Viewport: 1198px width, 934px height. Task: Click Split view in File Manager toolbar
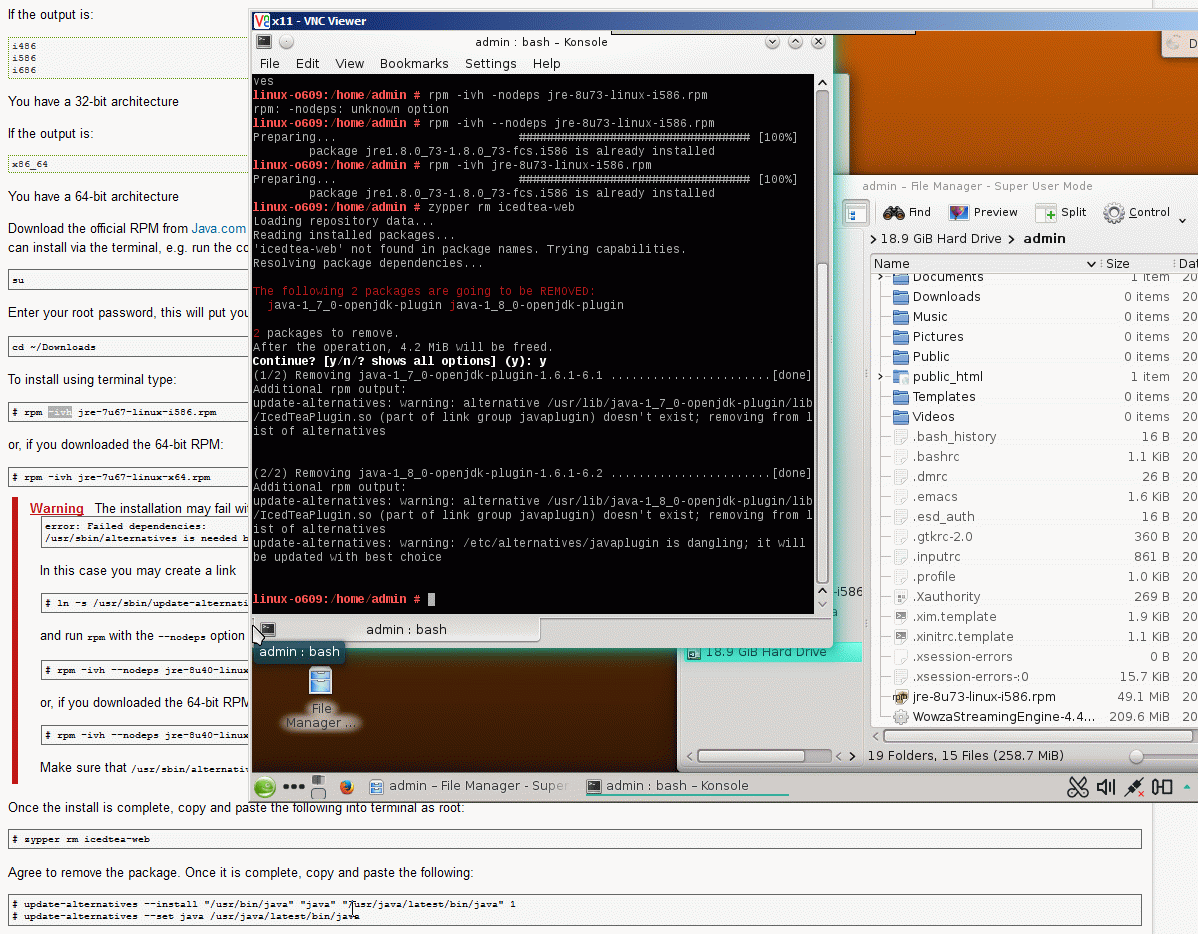click(1061, 212)
